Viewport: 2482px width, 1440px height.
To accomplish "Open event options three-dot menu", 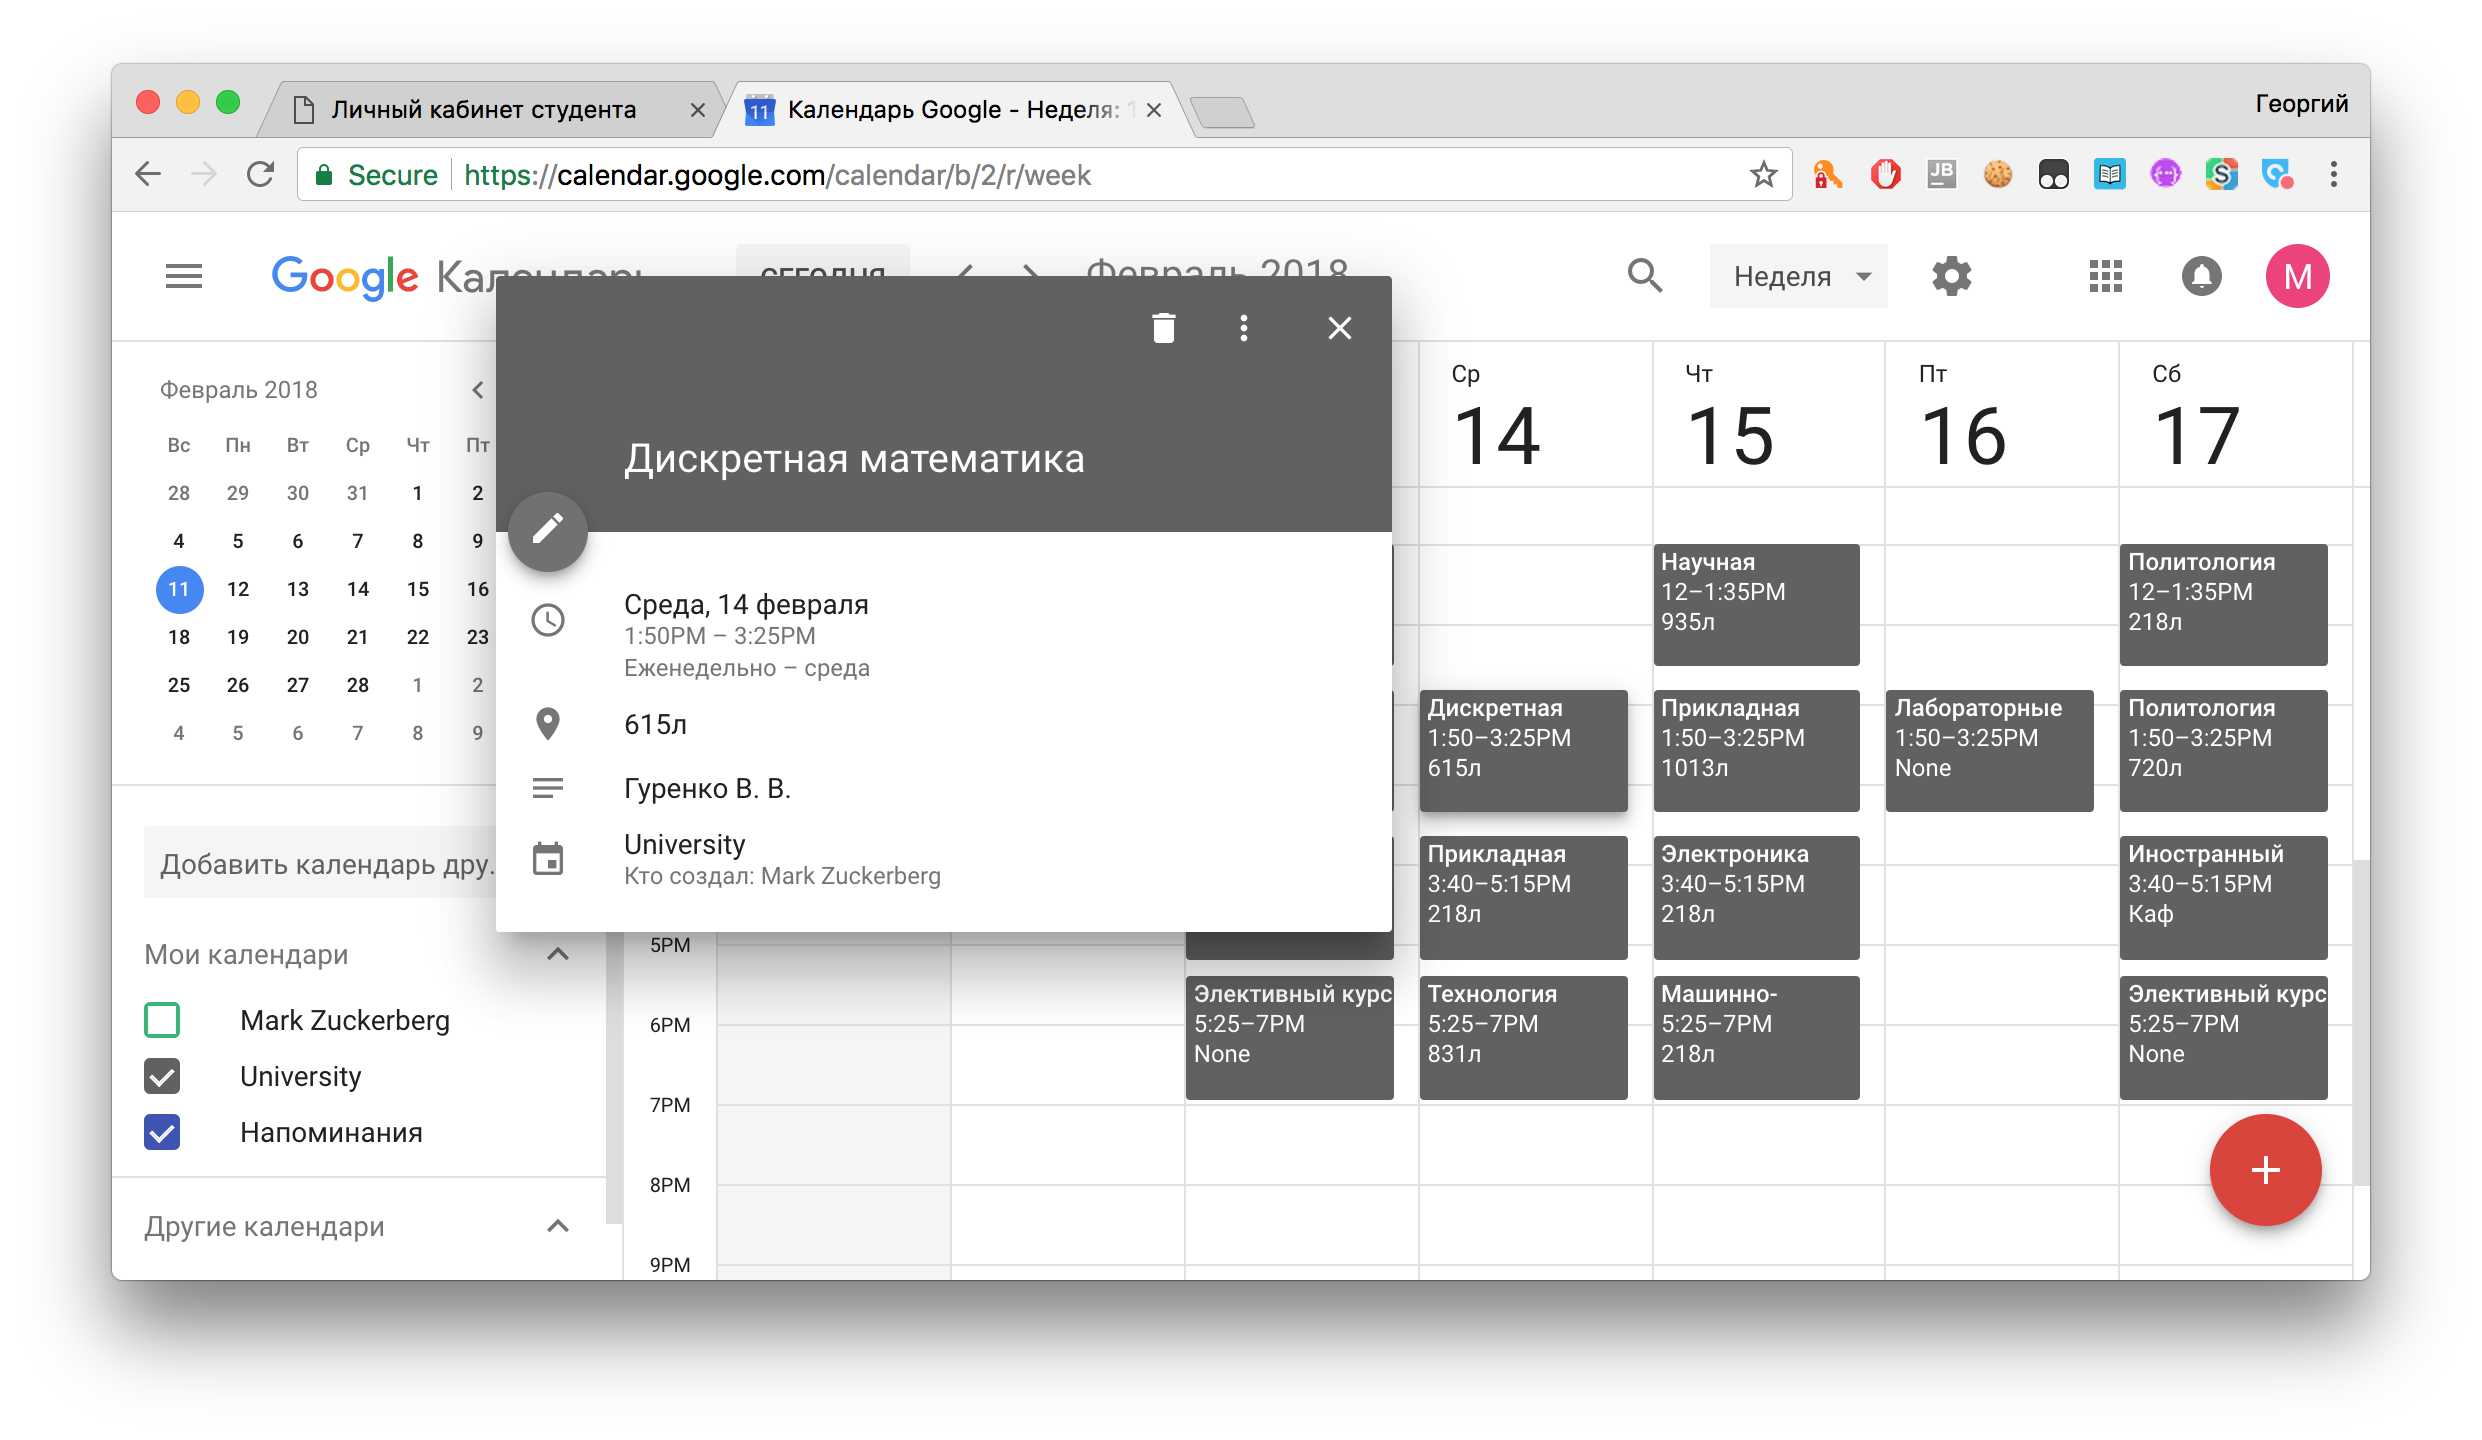I will (x=1243, y=328).
